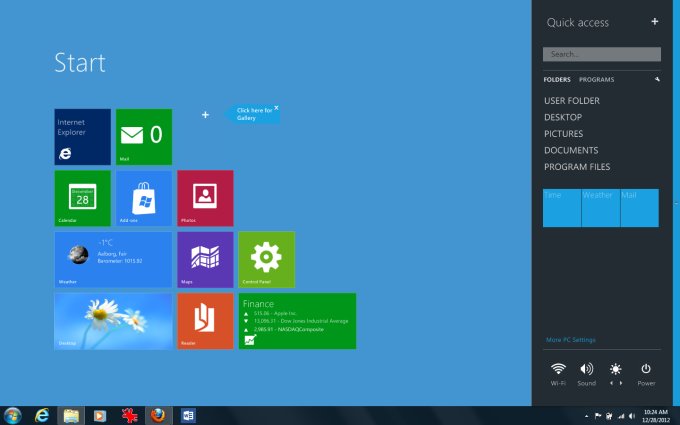Screen dimensions: 680x425
Task: Open the Control Panel tile
Action: (x=266, y=259)
